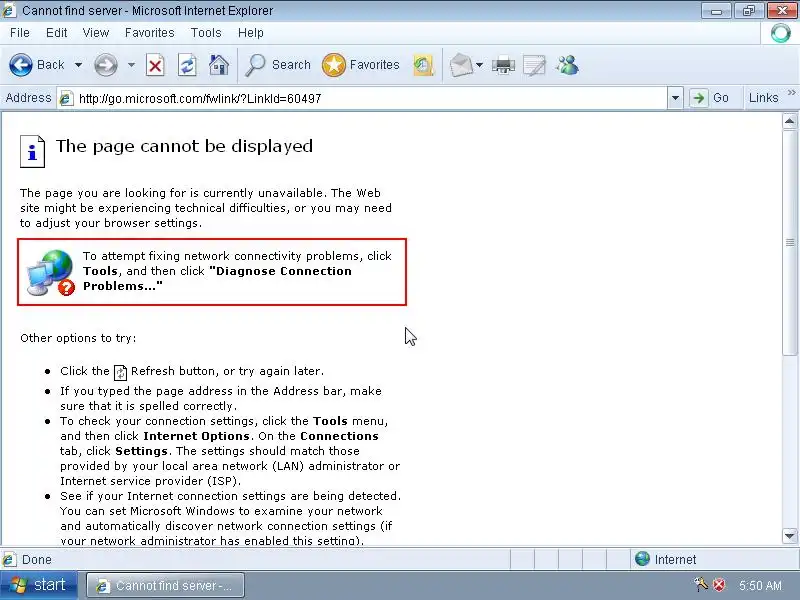Click the 'Other options to try:' text

tap(78, 338)
